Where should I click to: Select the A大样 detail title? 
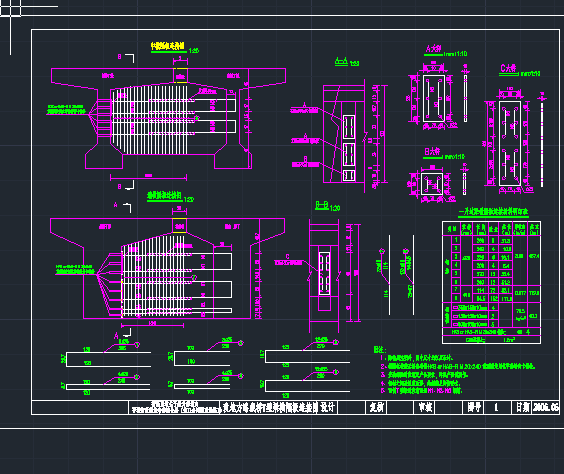click(433, 49)
